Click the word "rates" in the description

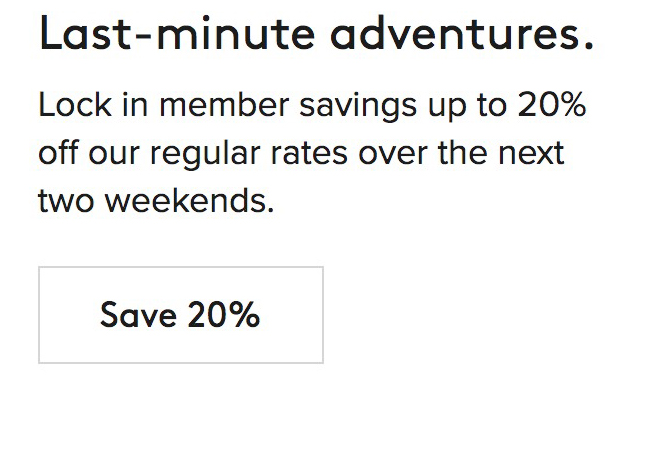(x=324, y=153)
